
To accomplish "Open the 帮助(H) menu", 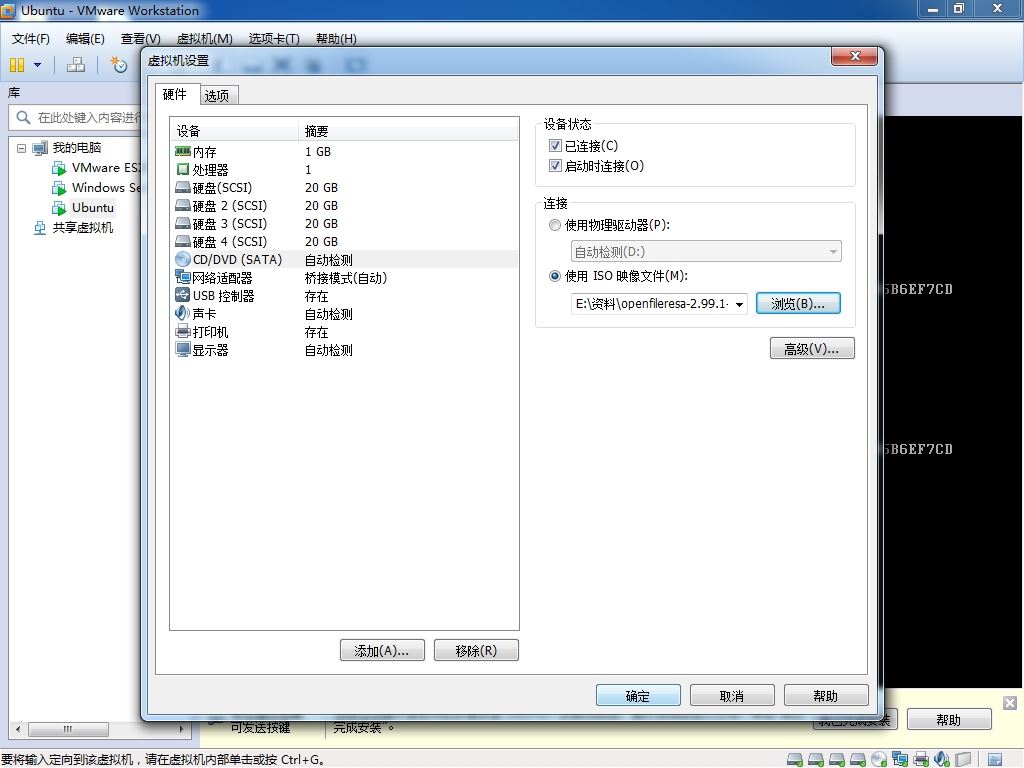I will pyautogui.click(x=336, y=39).
